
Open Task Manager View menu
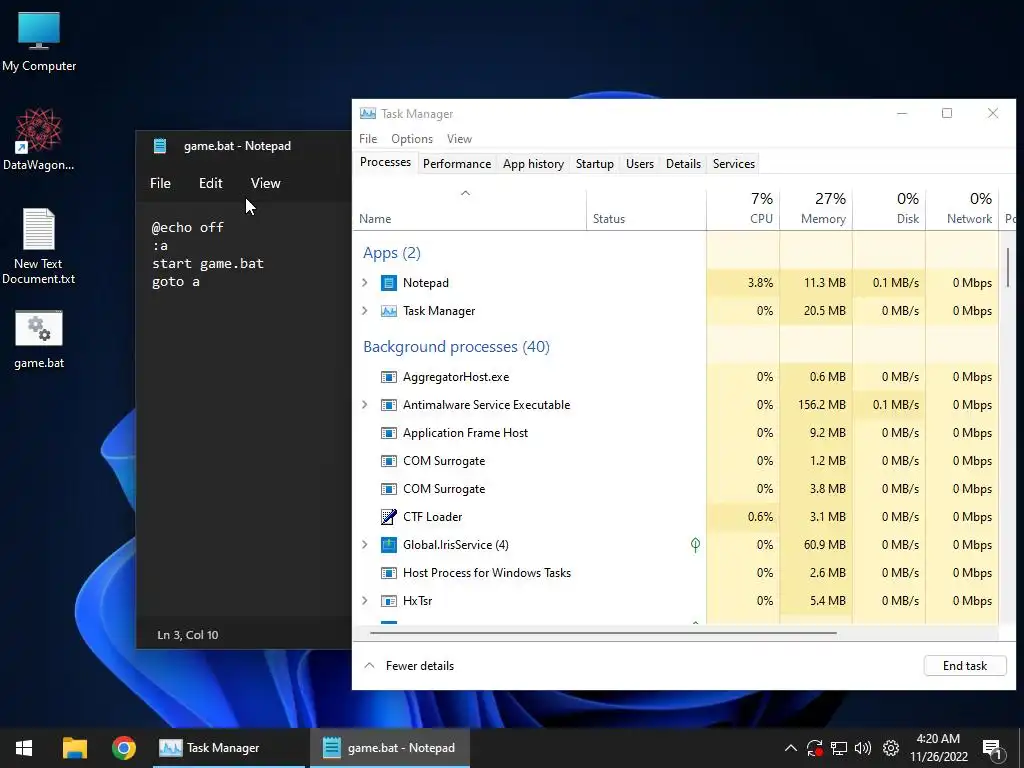tap(459, 138)
